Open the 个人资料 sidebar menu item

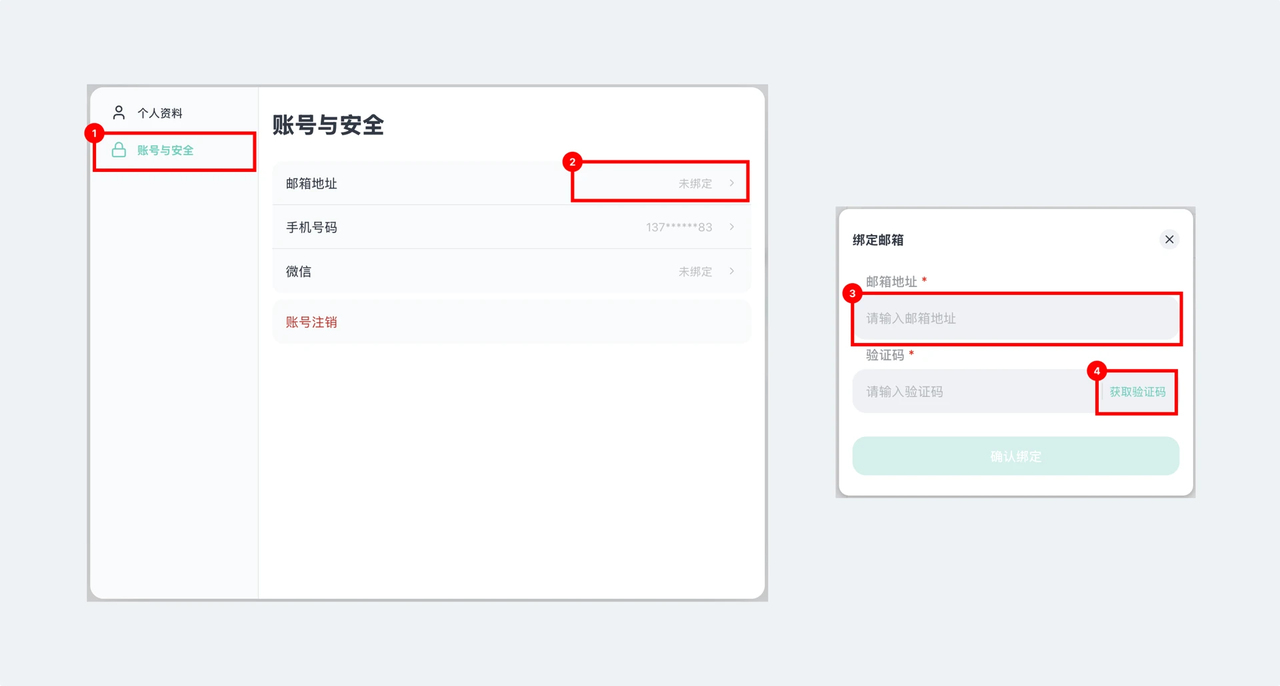(x=160, y=114)
